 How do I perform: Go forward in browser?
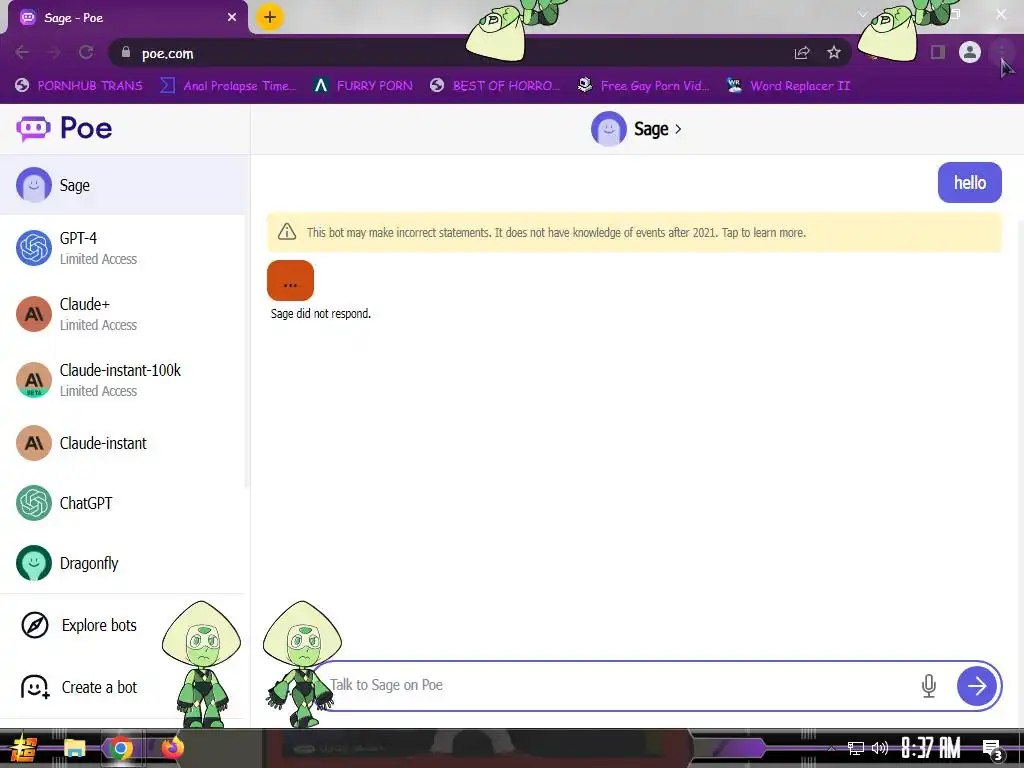[54, 53]
